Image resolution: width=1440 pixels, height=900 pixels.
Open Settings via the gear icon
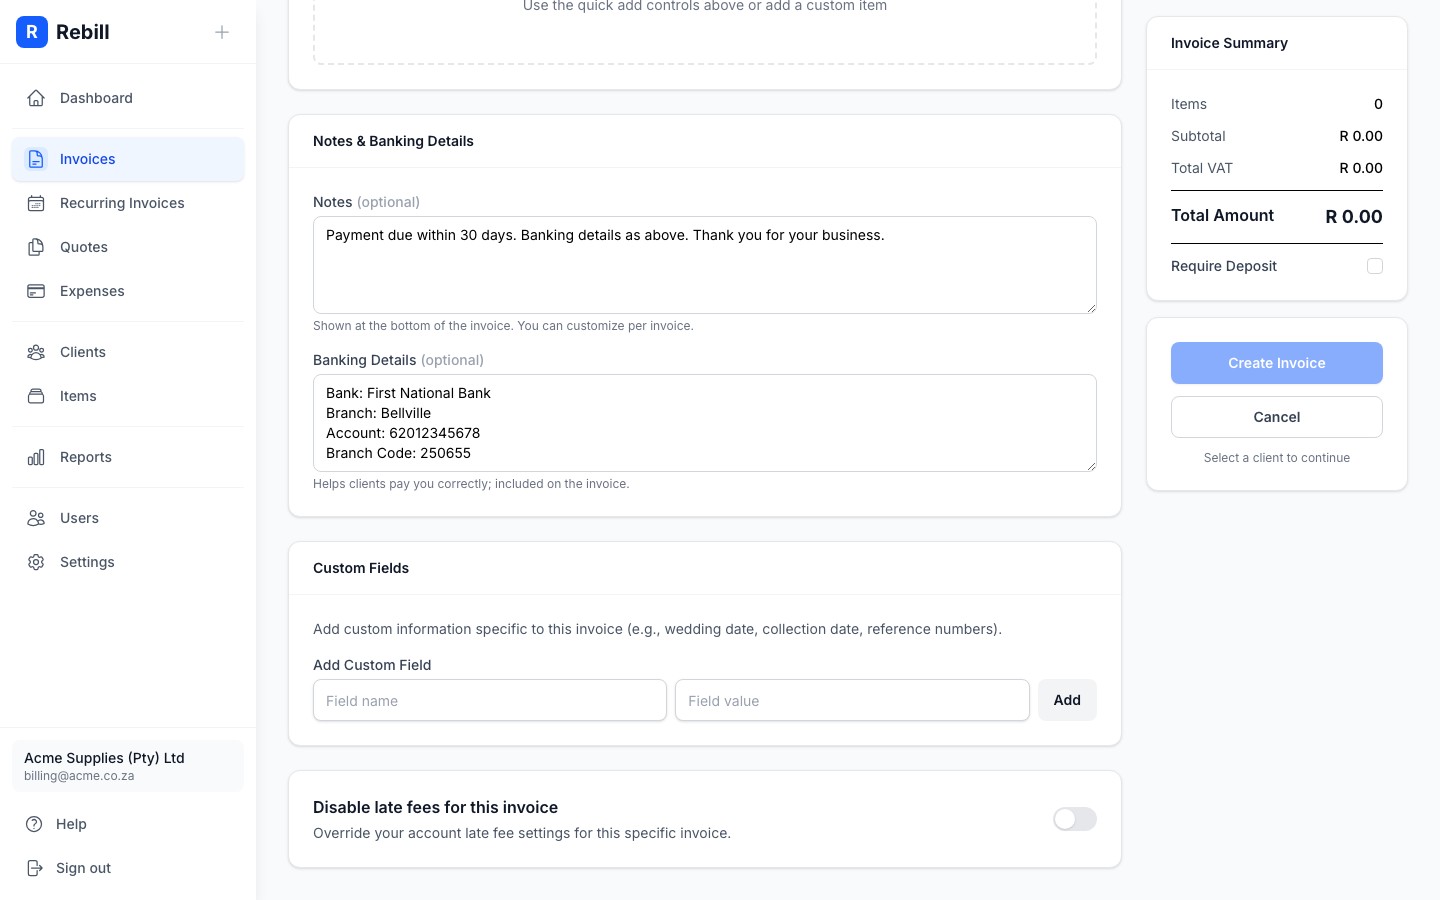click(36, 562)
